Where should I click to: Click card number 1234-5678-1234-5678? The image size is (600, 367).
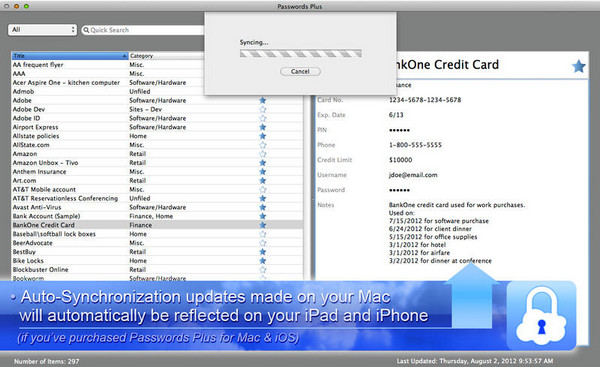pos(425,100)
